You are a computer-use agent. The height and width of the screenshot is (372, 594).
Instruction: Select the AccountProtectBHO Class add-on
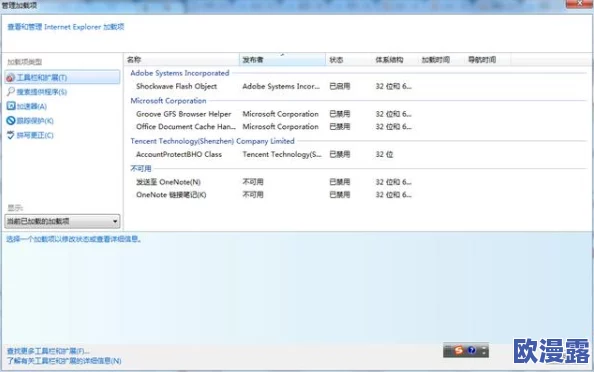tap(179, 154)
